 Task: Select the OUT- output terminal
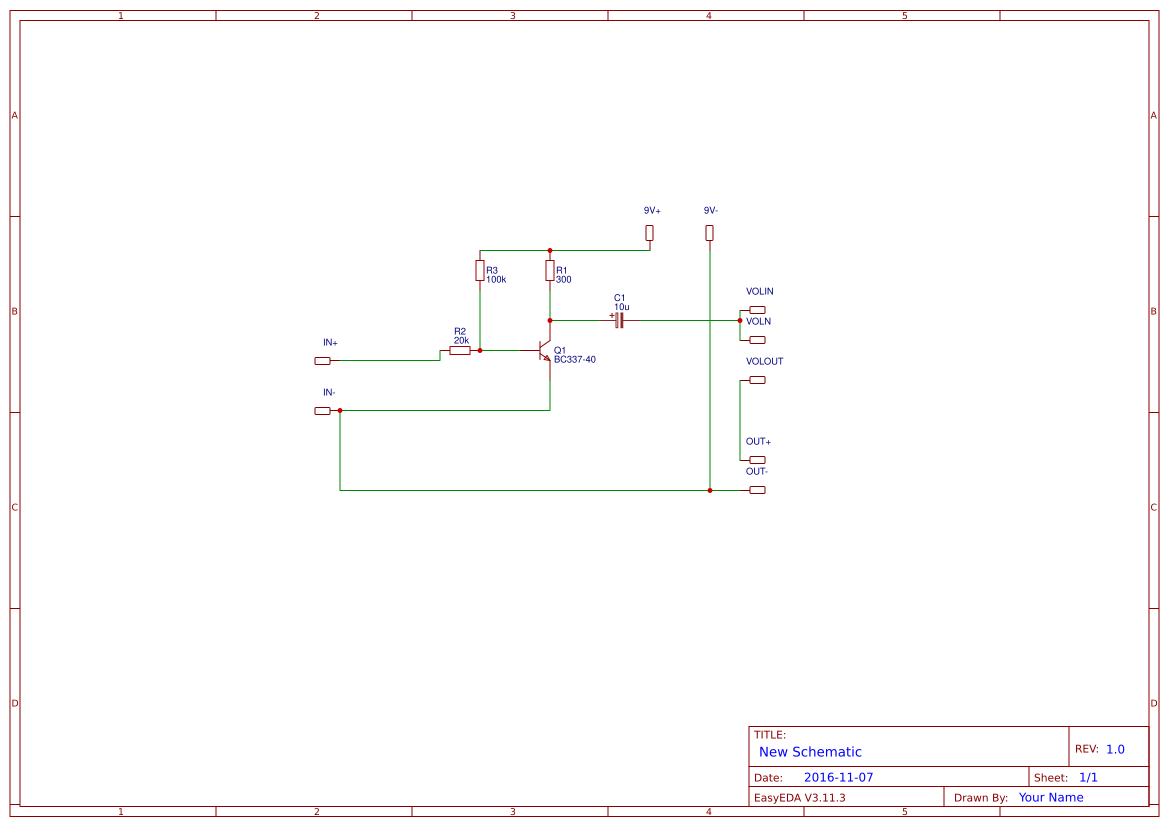(x=756, y=489)
